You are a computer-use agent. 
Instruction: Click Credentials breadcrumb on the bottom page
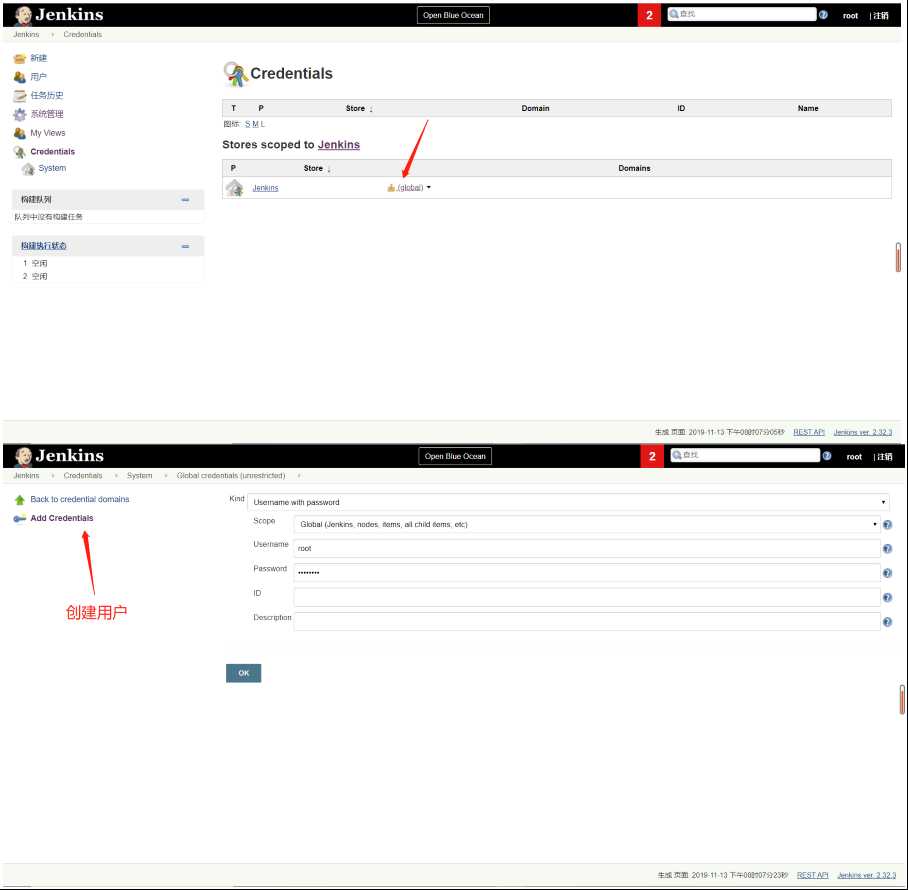coord(83,475)
